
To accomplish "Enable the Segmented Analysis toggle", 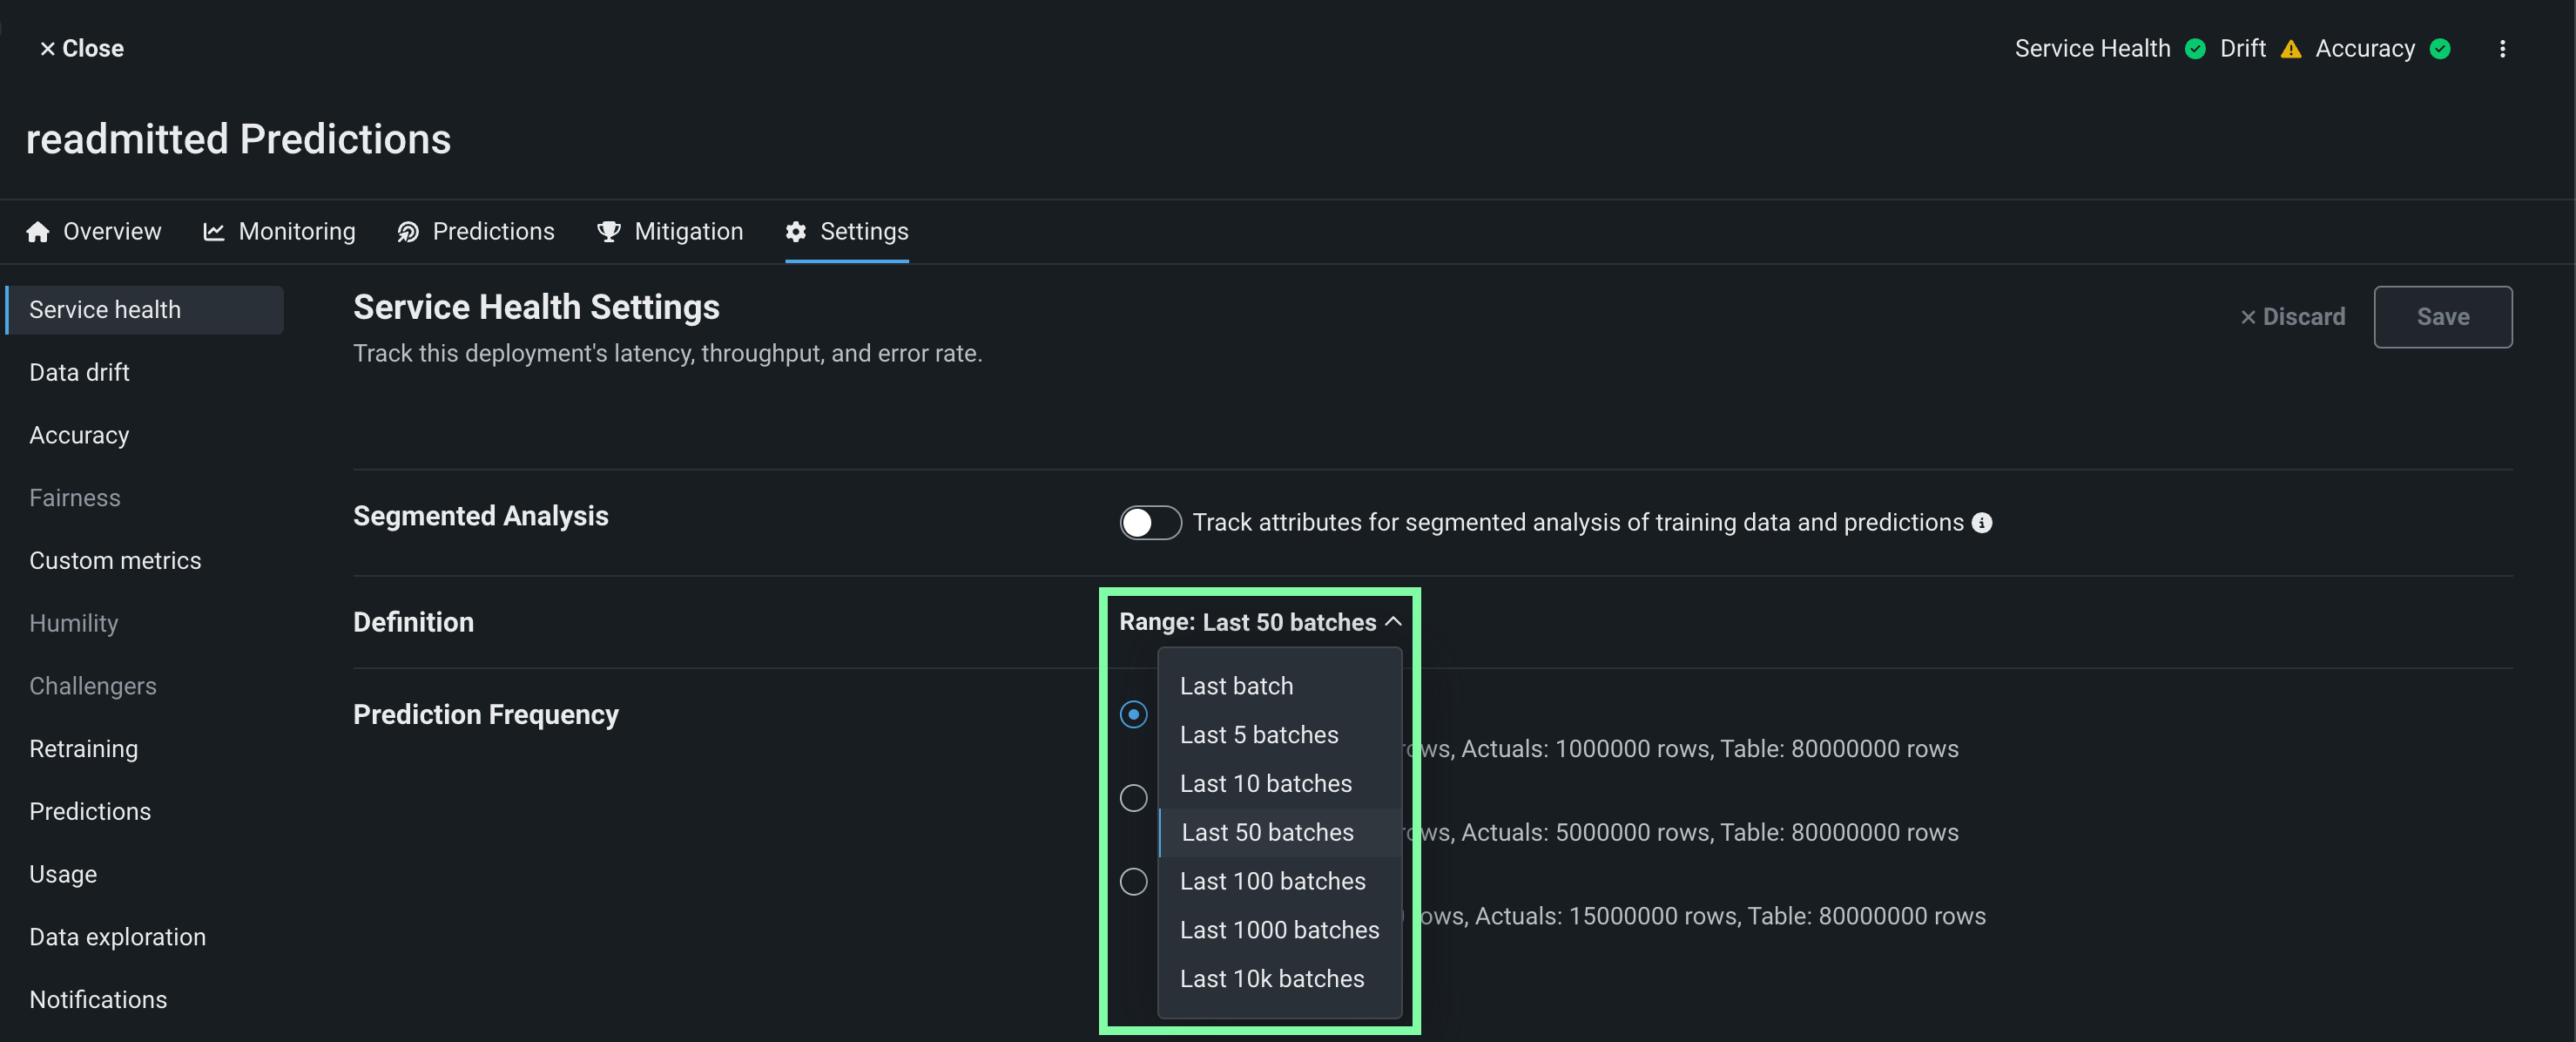I will point(1150,523).
